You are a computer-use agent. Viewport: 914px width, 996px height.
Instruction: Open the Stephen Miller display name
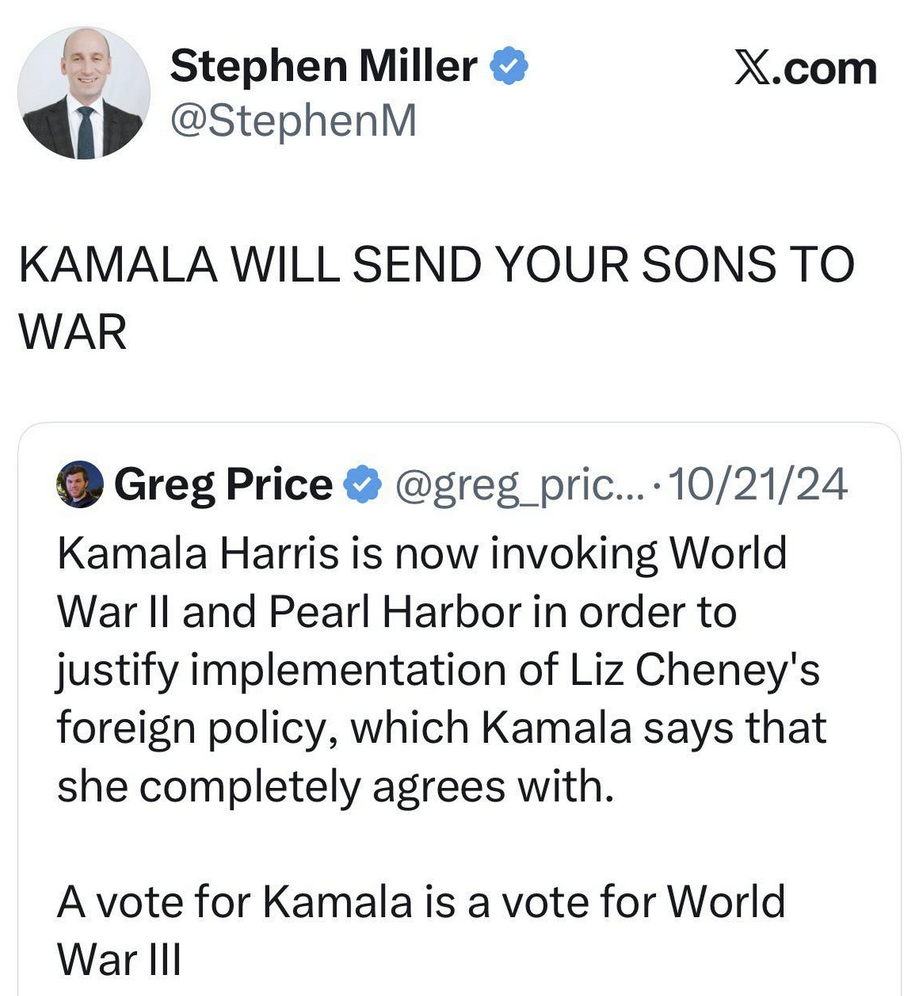pos(323,67)
